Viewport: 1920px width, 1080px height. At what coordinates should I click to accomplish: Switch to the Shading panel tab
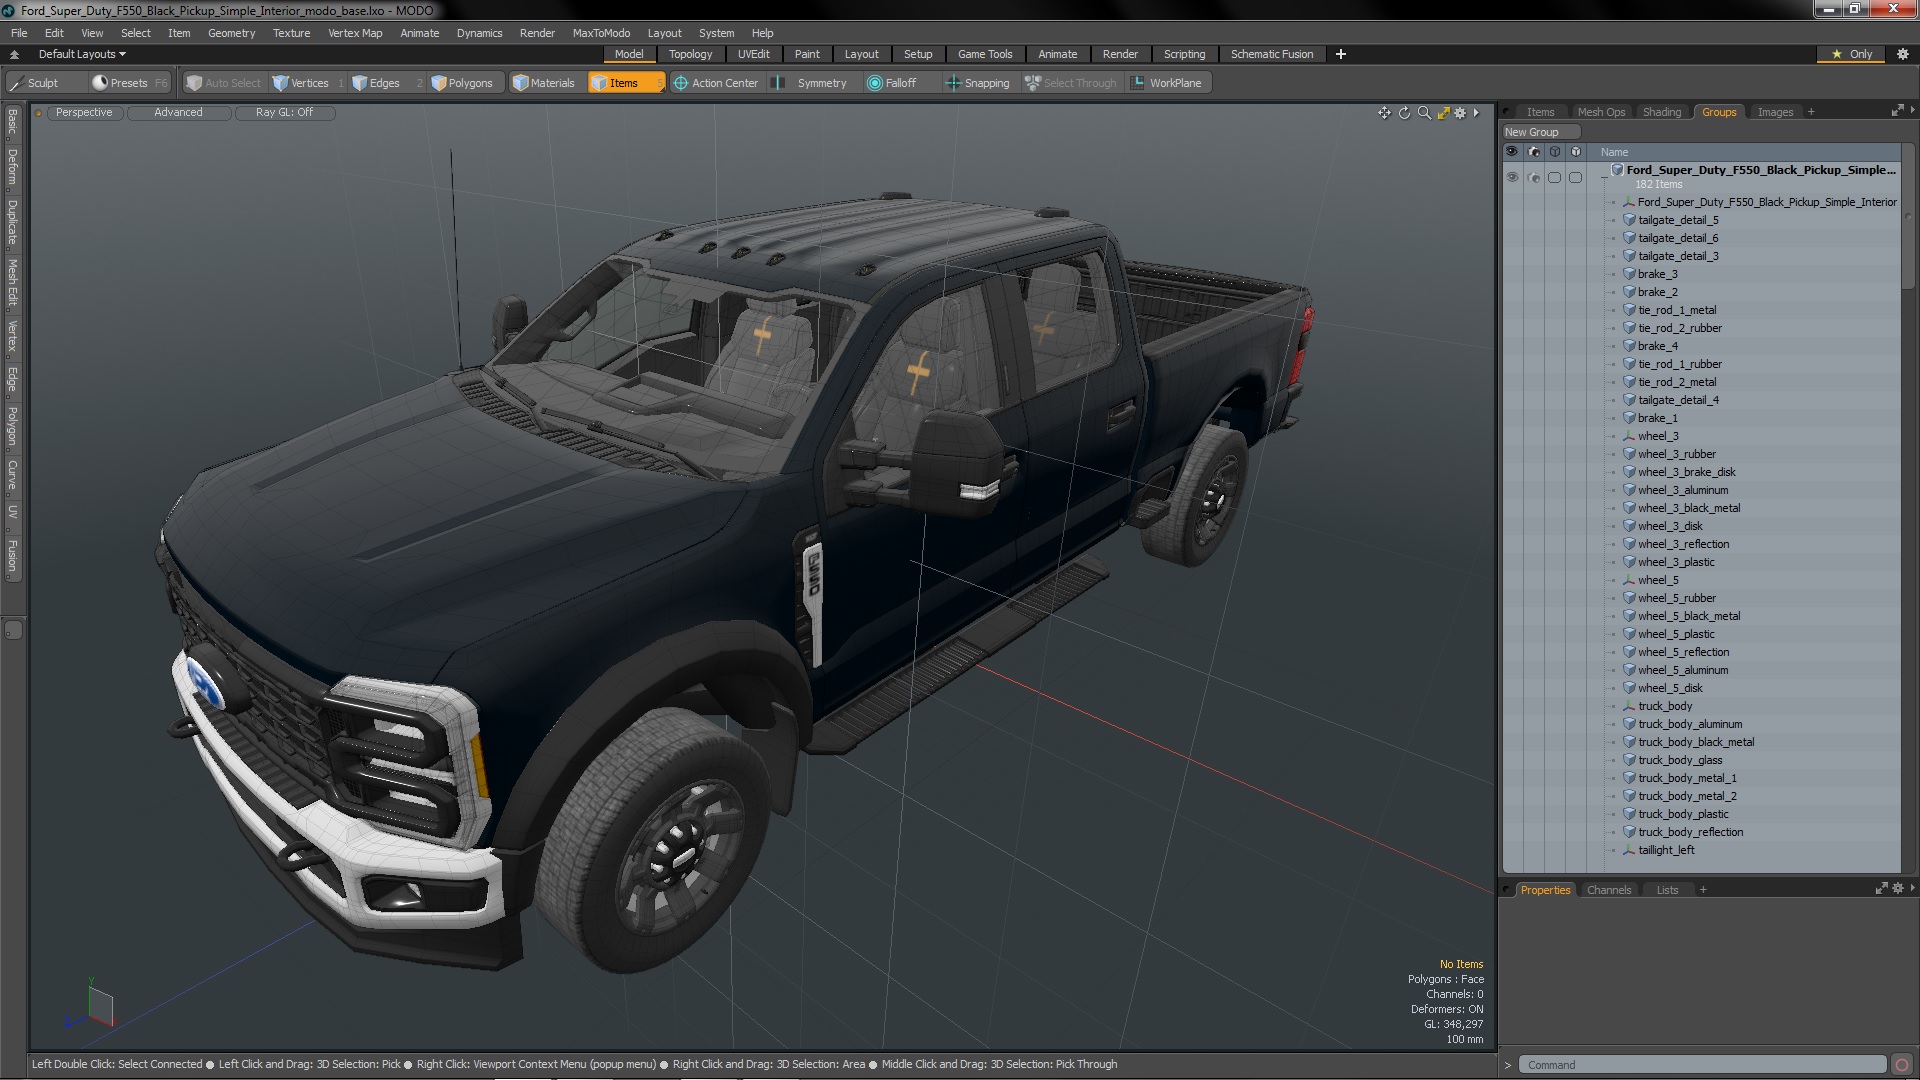pos(1661,112)
